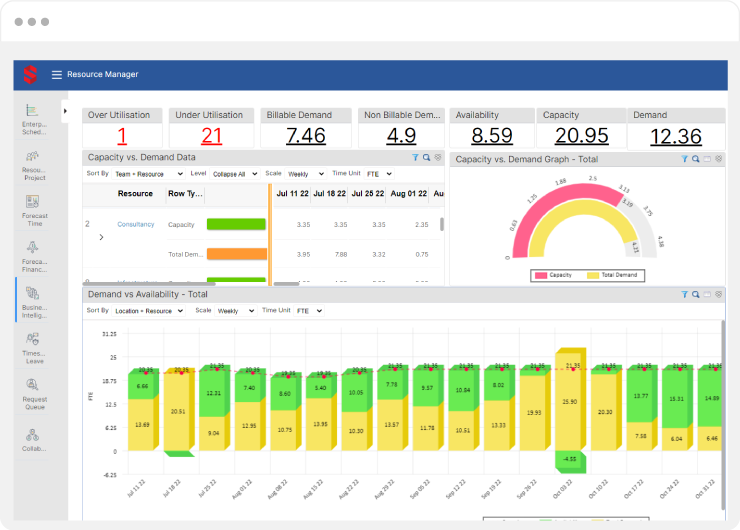Open Collaboration in the sidebar
This screenshot has height=530, width=740.
coord(34,439)
